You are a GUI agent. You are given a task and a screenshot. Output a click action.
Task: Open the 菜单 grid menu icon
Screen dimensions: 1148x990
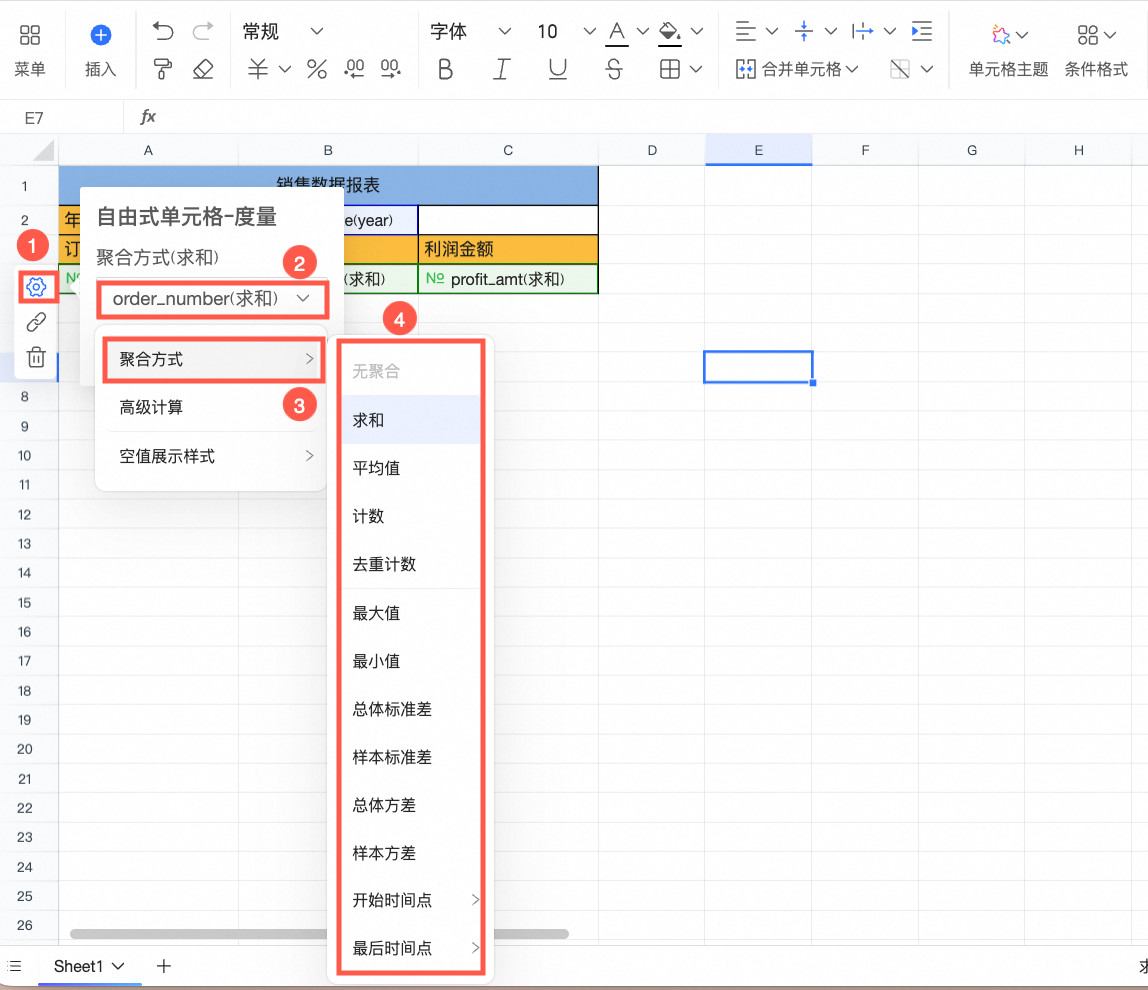(29, 34)
